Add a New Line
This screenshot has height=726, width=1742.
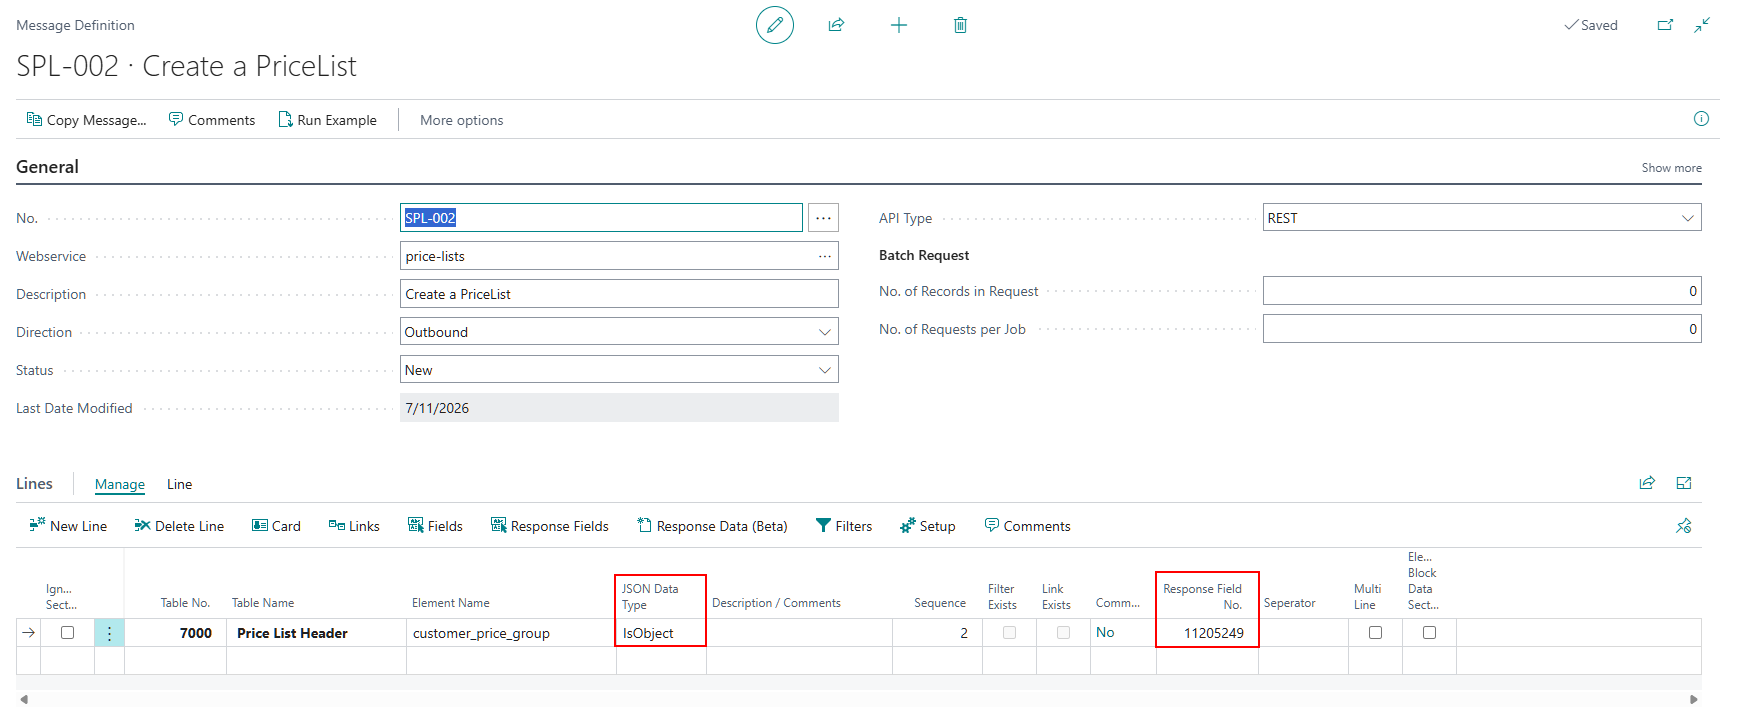tap(68, 526)
